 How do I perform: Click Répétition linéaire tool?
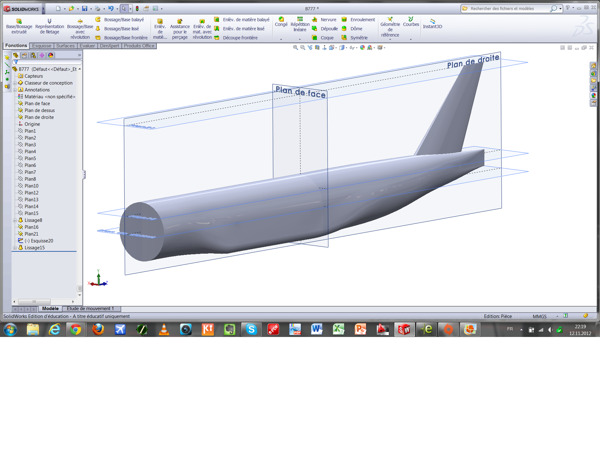click(x=300, y=24)
